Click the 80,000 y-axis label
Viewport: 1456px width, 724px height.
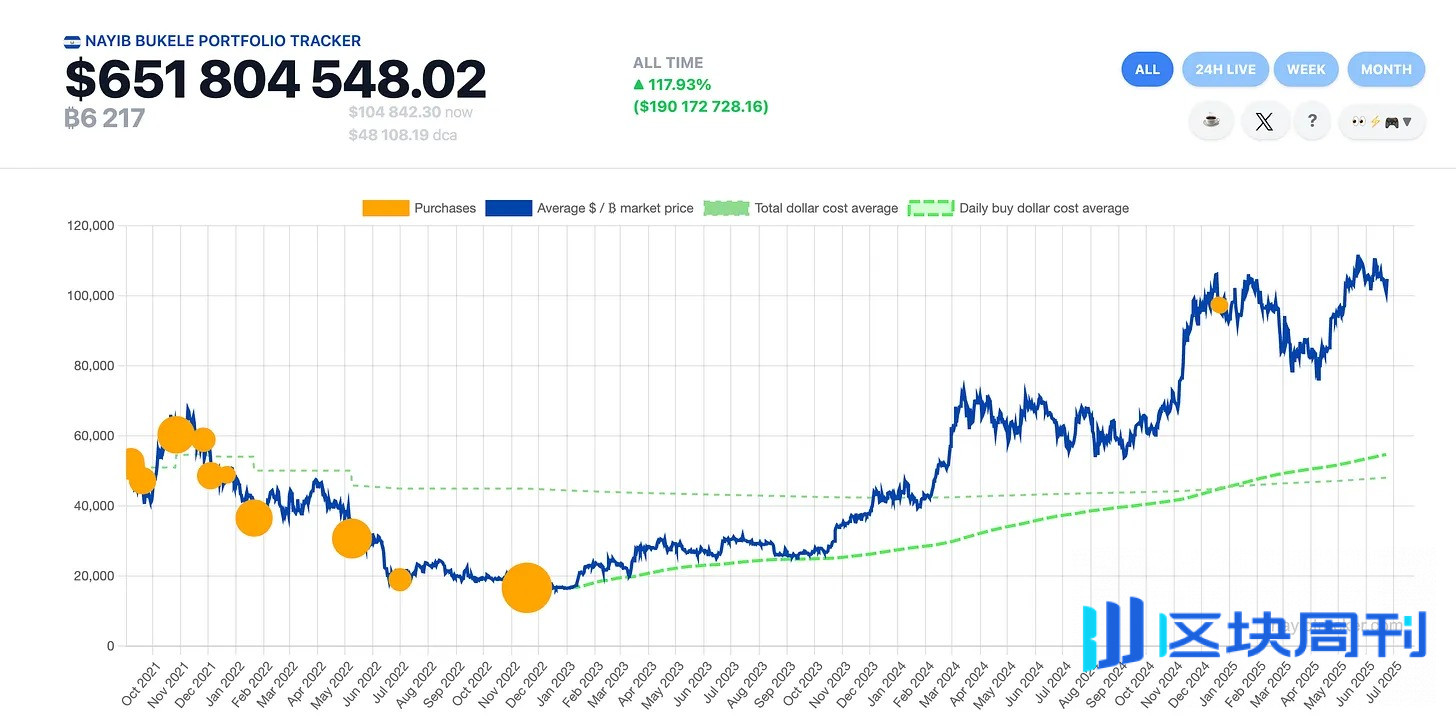[92, 366]
